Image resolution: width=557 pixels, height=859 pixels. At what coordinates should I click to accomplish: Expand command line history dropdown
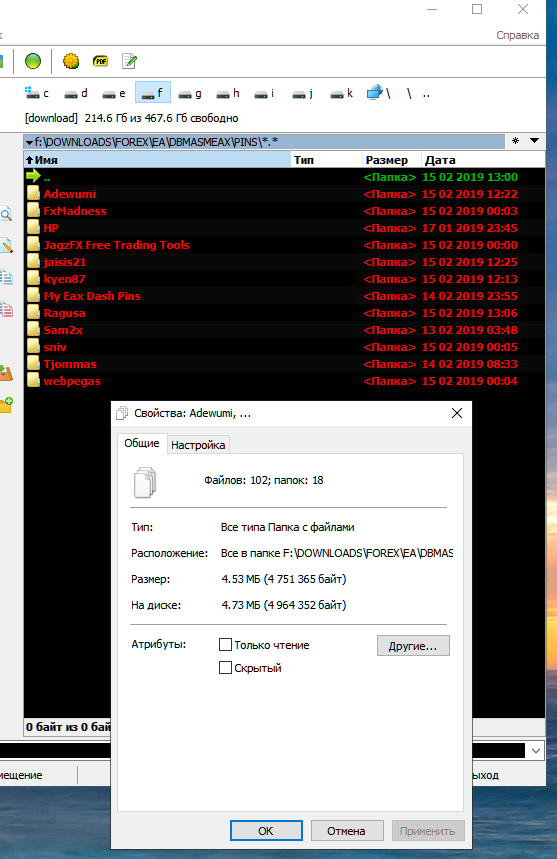[536, 751]
